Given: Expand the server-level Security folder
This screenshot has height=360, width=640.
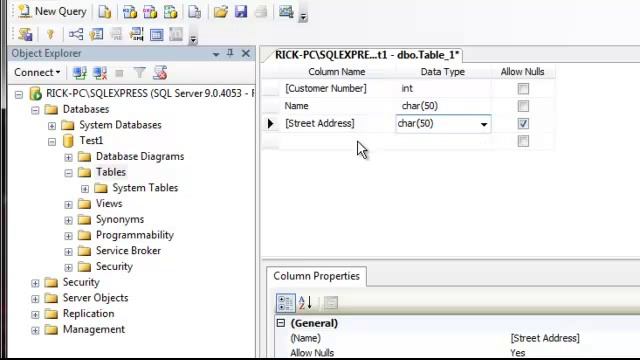Looking at the screenshot, I should [35, 283].
